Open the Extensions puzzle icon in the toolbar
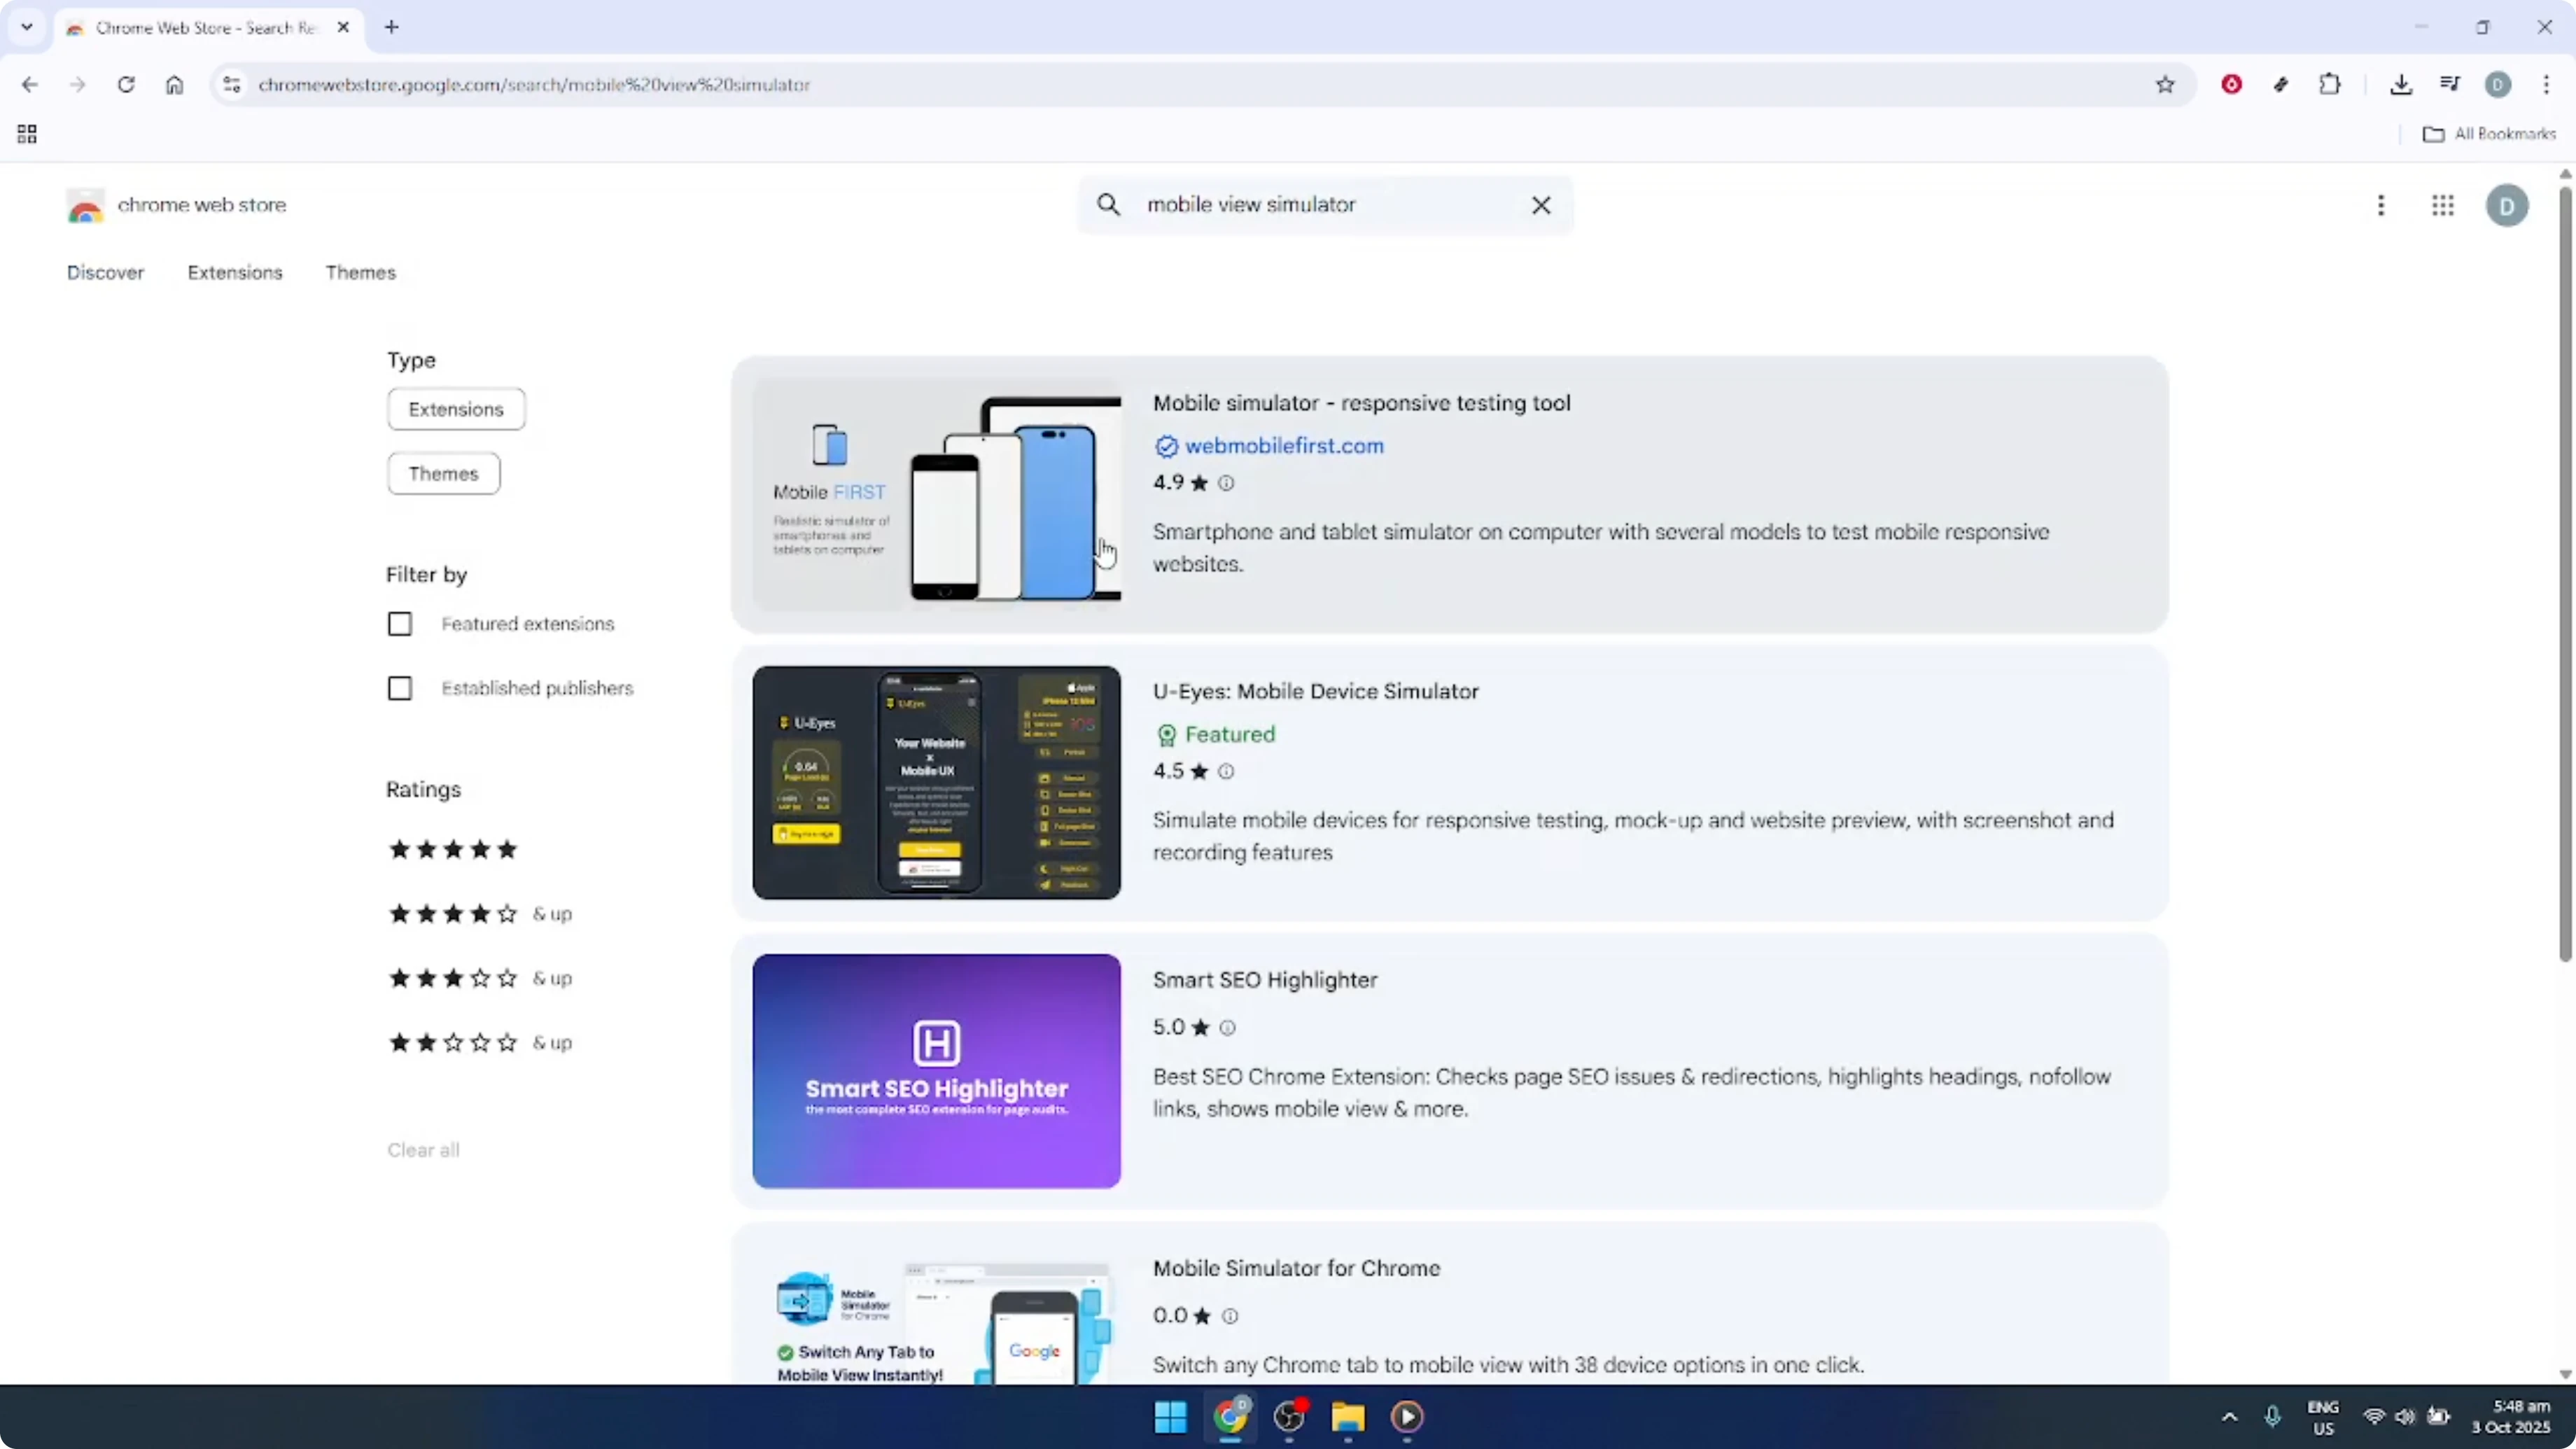This screenshot has height=1449, width=2576. [x=2330, y=84]
